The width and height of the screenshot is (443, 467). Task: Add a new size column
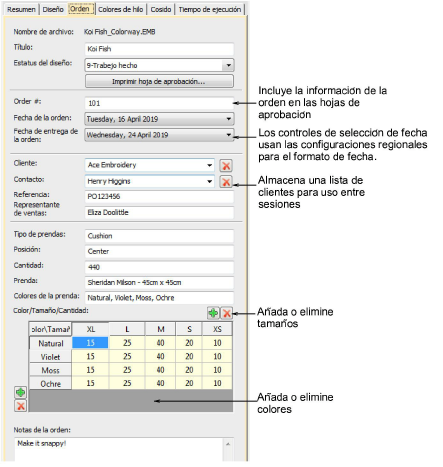[213, 313]
